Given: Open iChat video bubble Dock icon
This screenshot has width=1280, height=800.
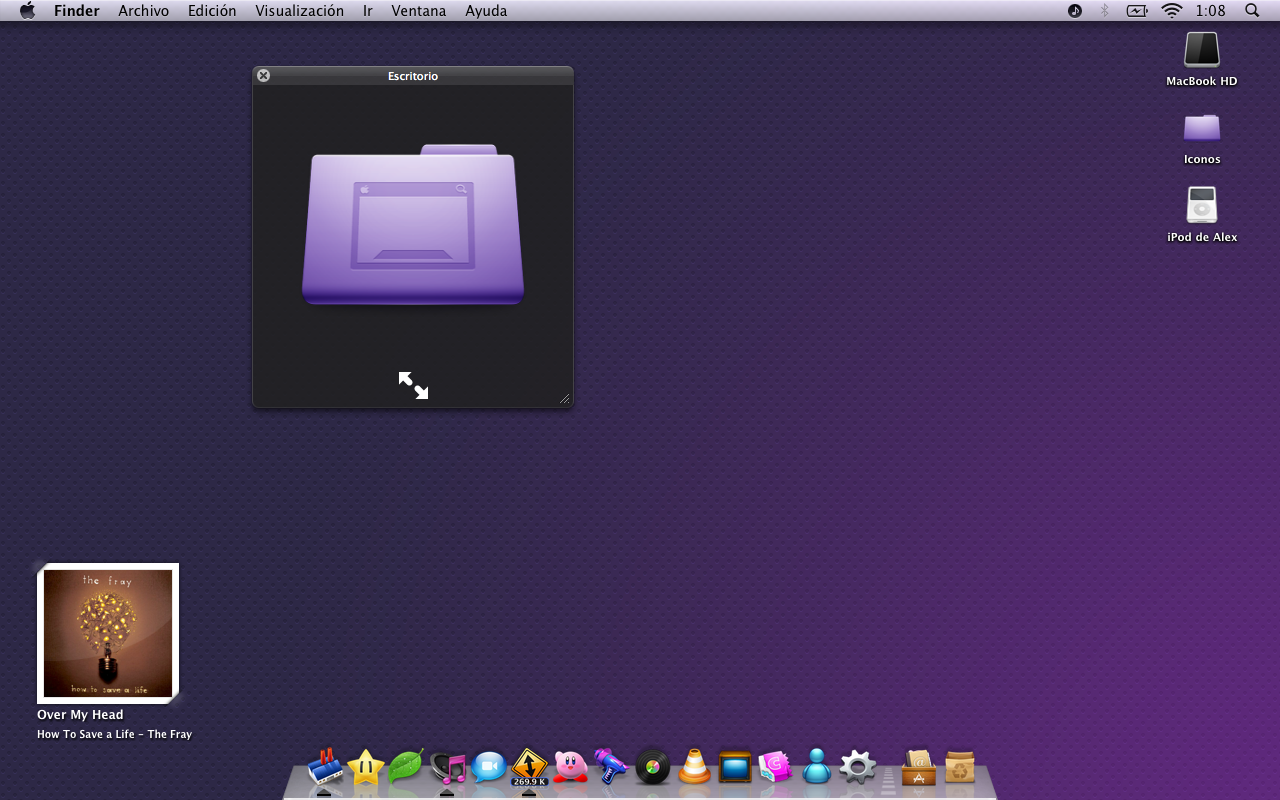Looking at the screenshot, I should click(489, 767).
